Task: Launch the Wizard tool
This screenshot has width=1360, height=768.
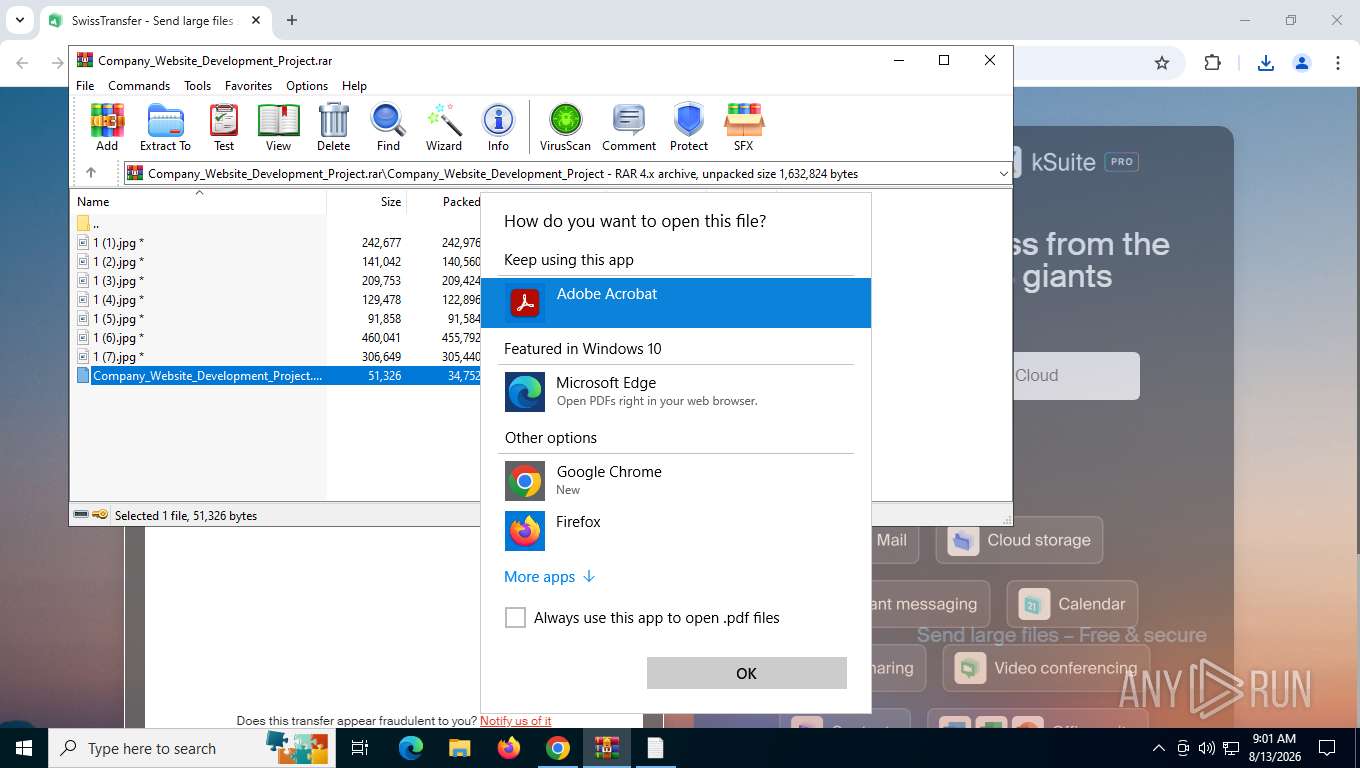Action: pyautogui.click(x=444, y=127)
